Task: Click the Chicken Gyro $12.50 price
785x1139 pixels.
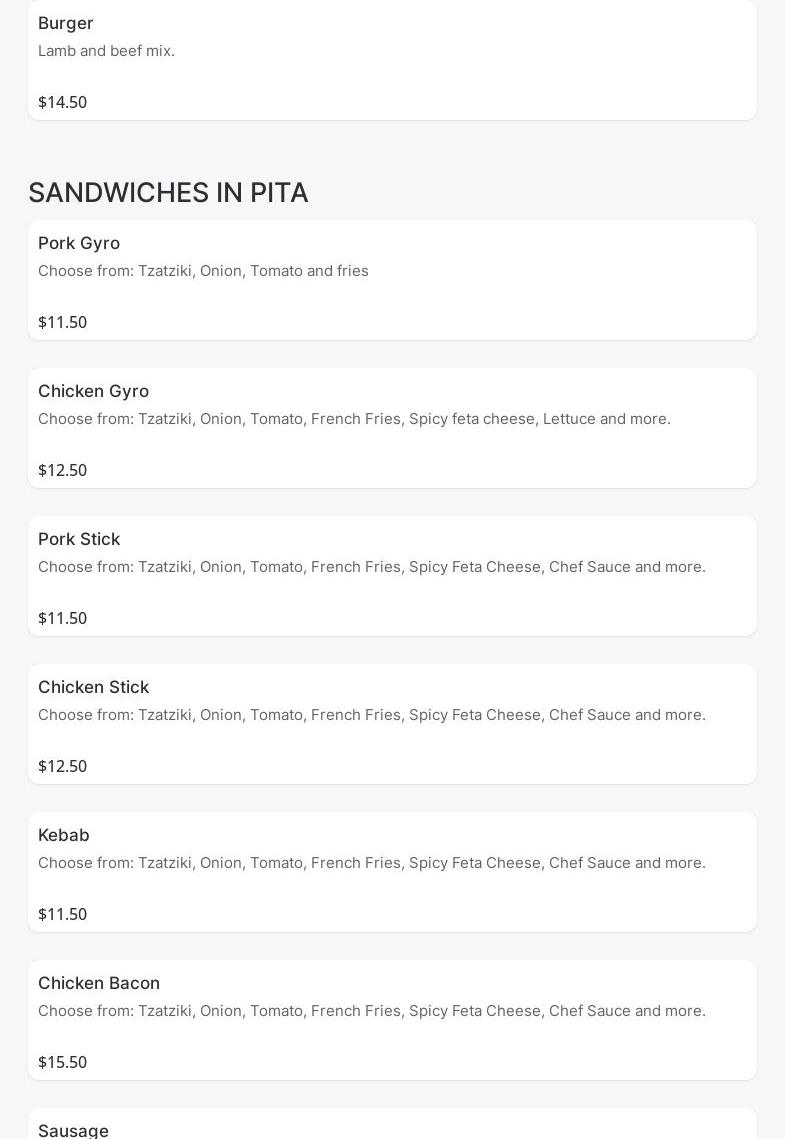Action: pos(62,470)
